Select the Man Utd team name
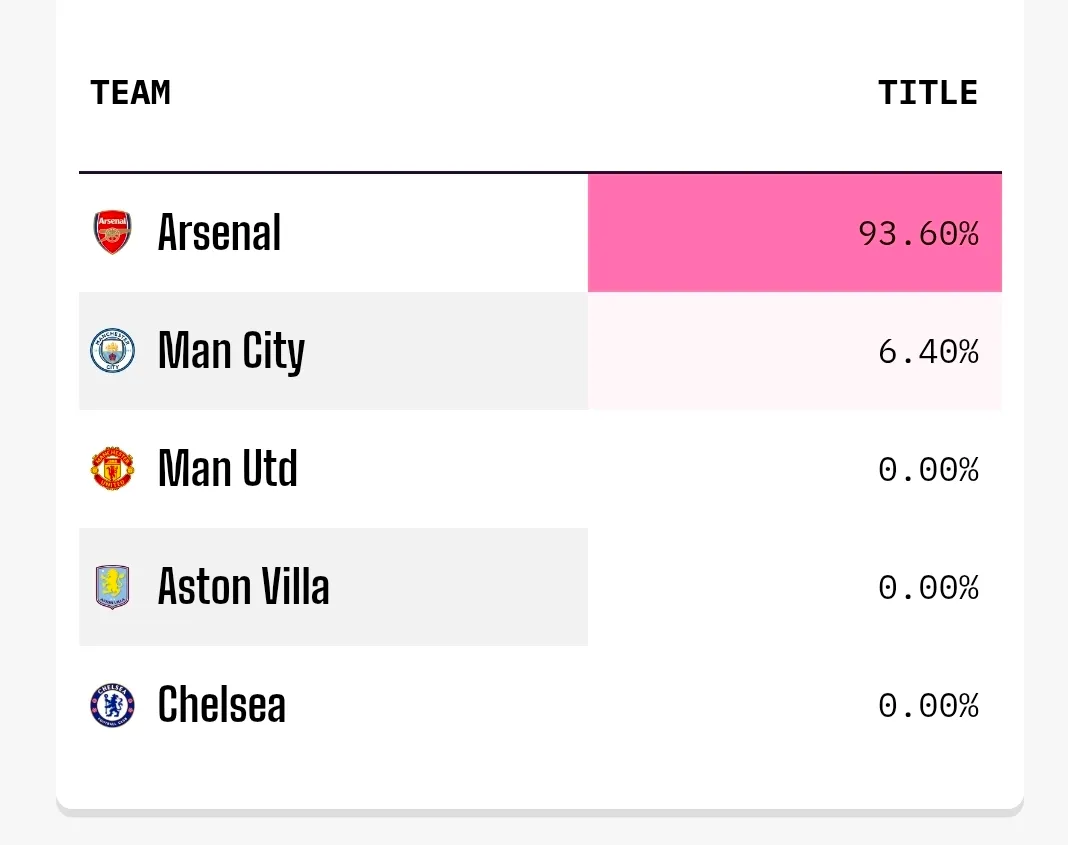Image resolution: width=1068 pixels, height=845 pixels. [227, 469]
